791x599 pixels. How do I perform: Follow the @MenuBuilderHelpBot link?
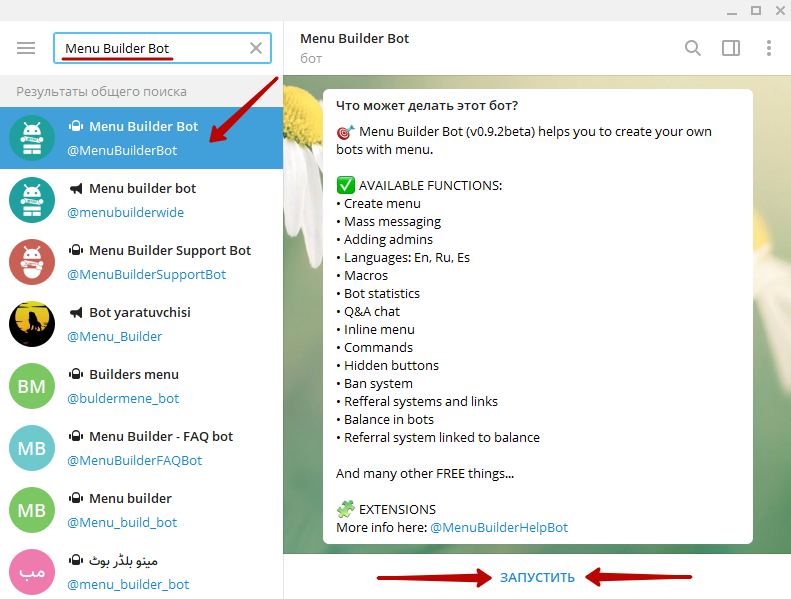499,527
